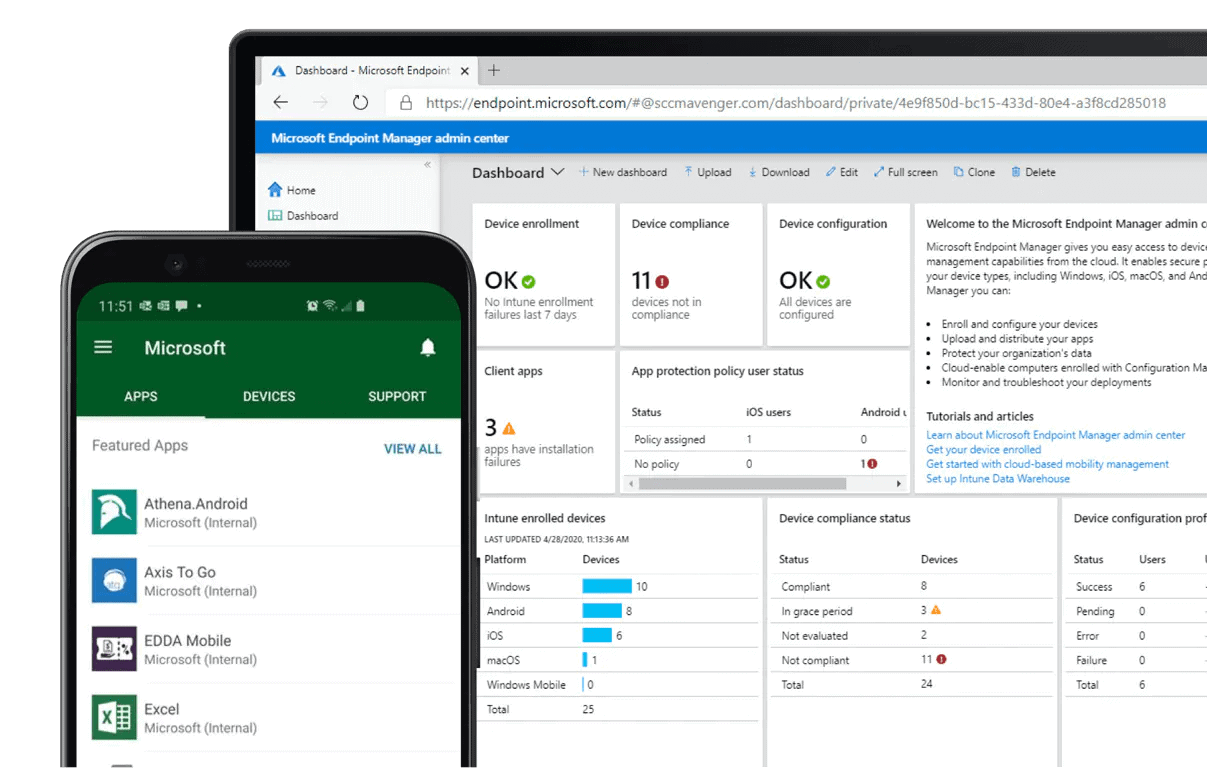
Task: Click the Windows devices bar in enrolled devices
Action: [607, 586]
